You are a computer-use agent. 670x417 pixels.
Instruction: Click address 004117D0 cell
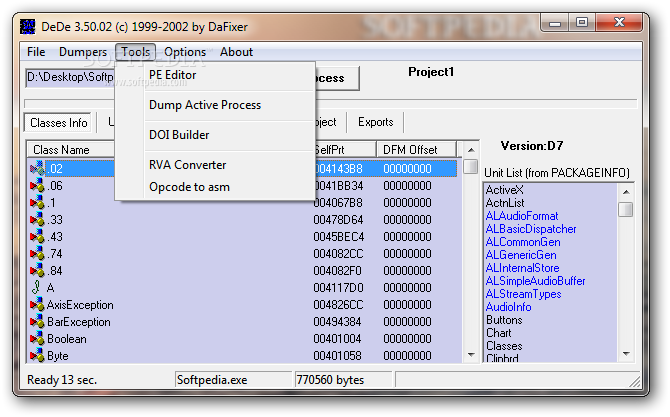pyautogui.click(x=338, y=288)
